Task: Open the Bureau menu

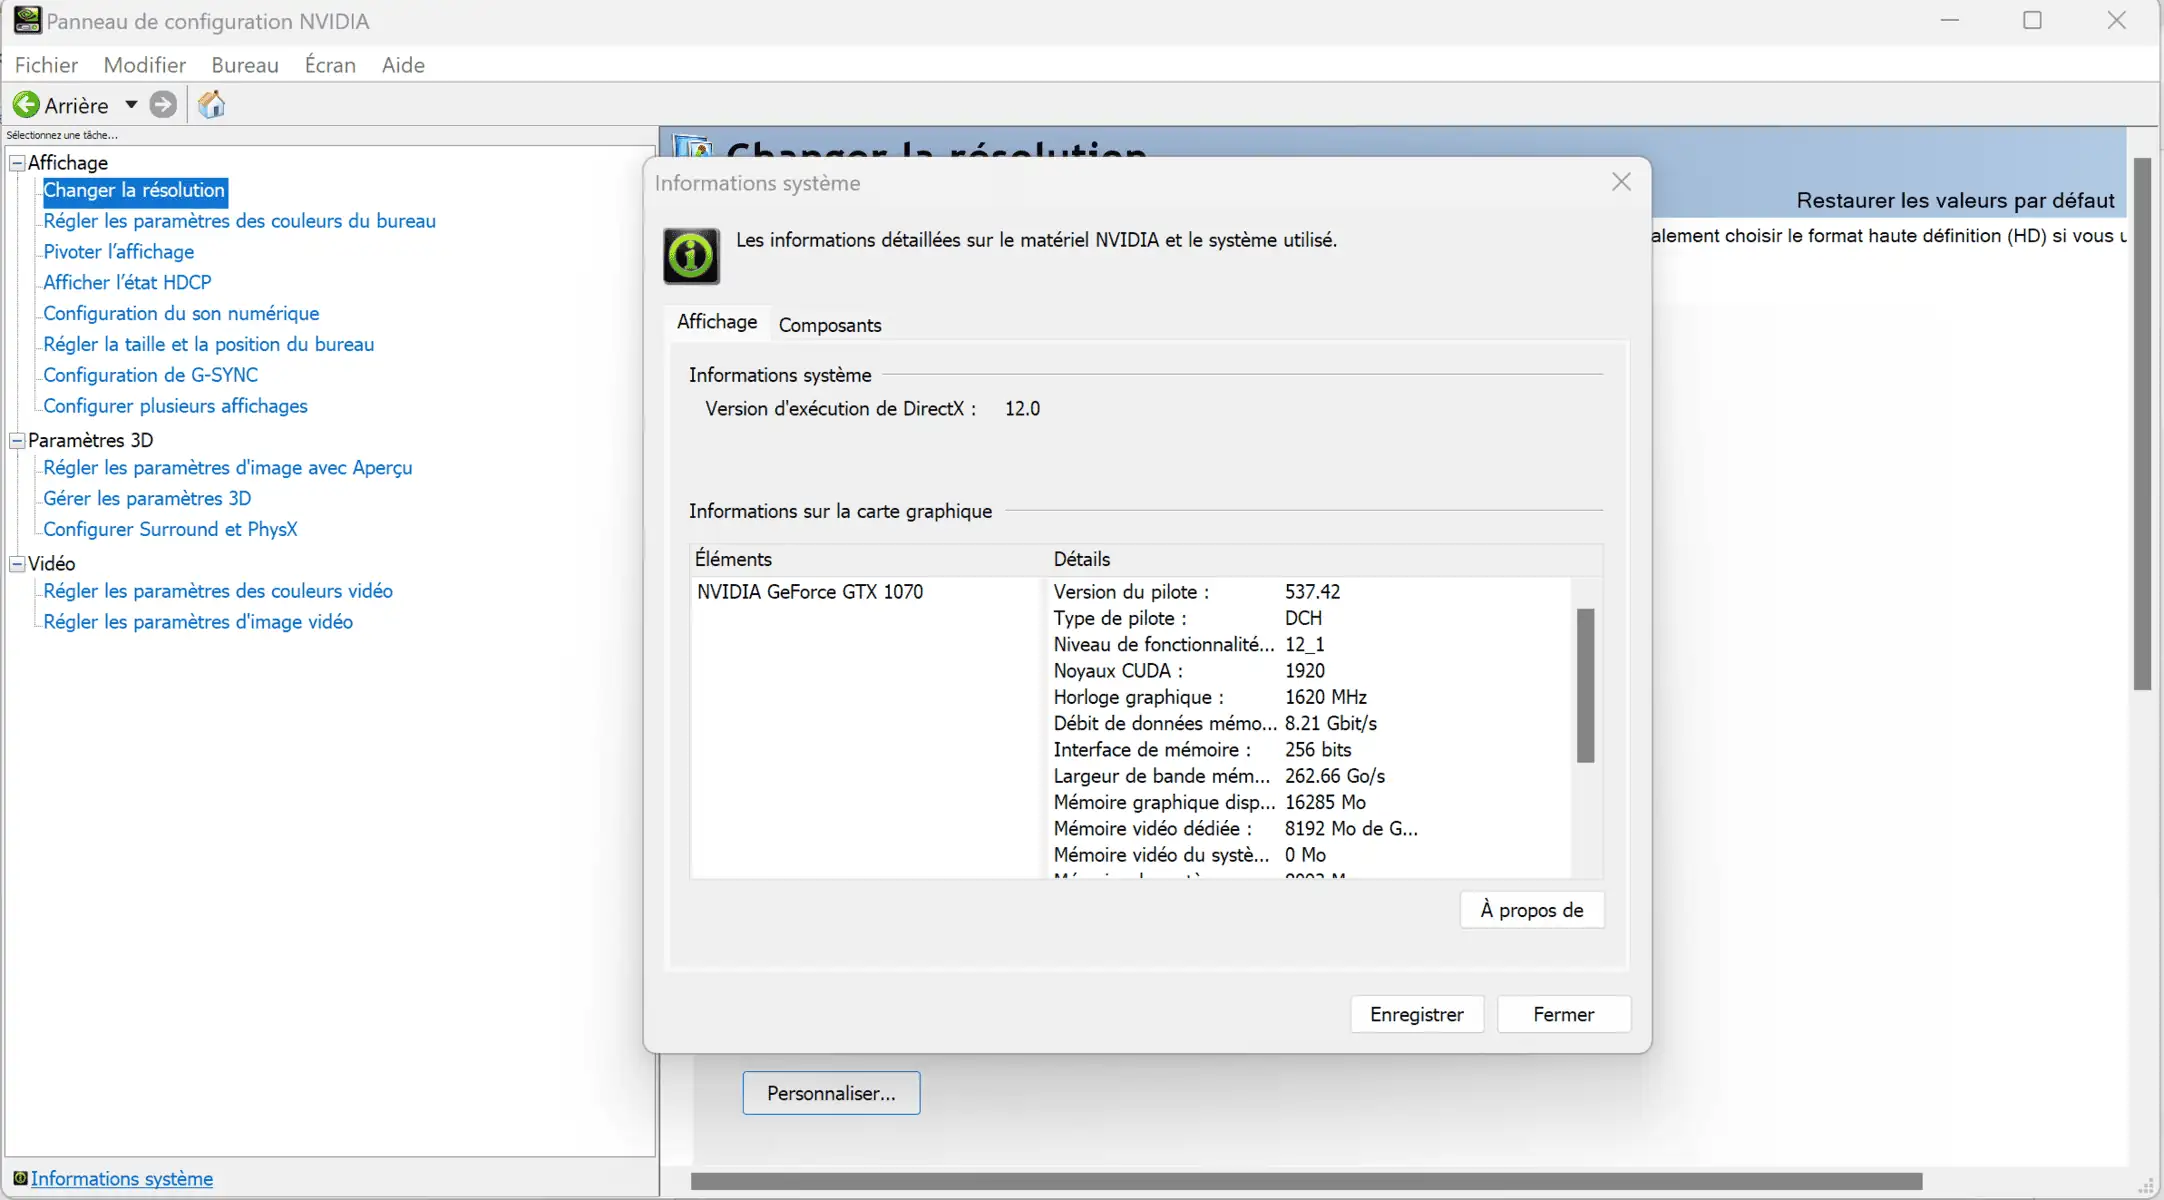Action: (x=245, y=65)
